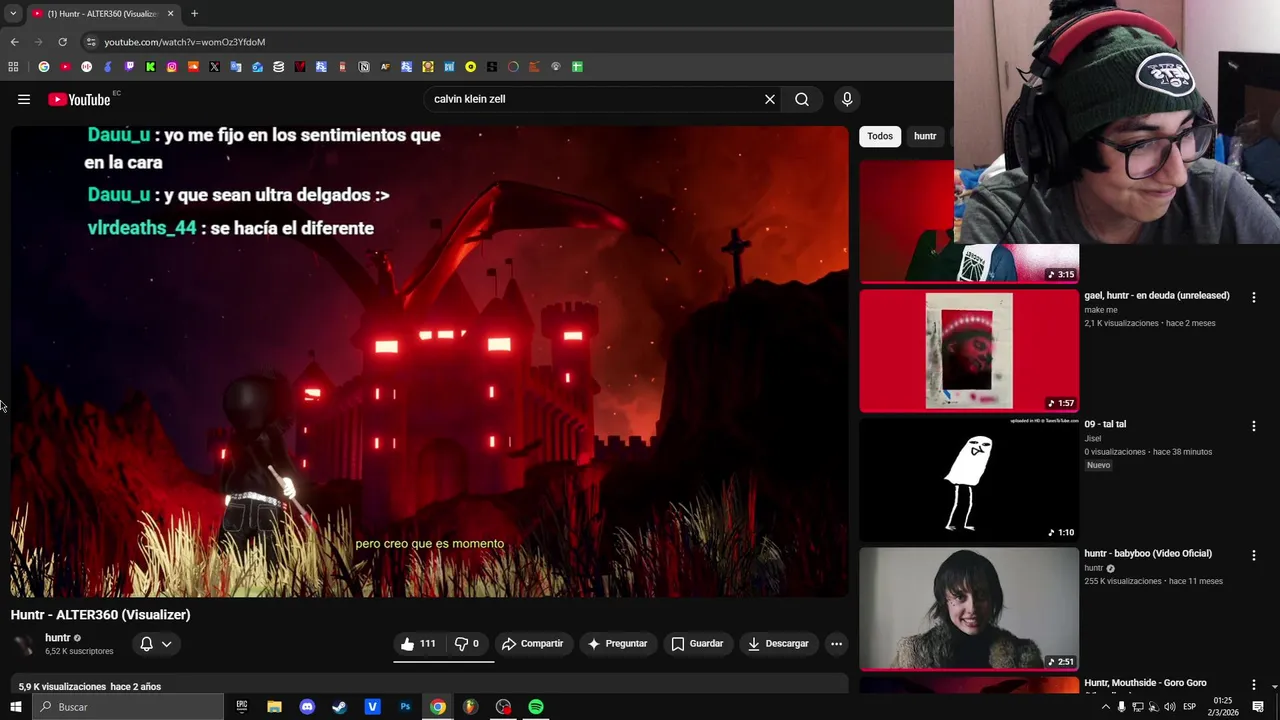Open the SoundCloud bookmark
This screenshot has height=720, width=1280.
(193, 67)
